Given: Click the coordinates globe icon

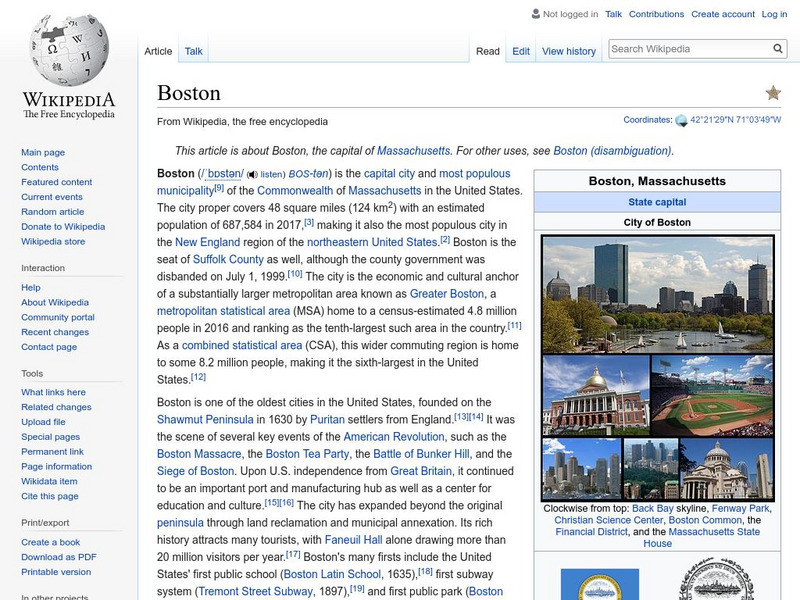Looking at the screenshot, I should click(x=681, y=120).
